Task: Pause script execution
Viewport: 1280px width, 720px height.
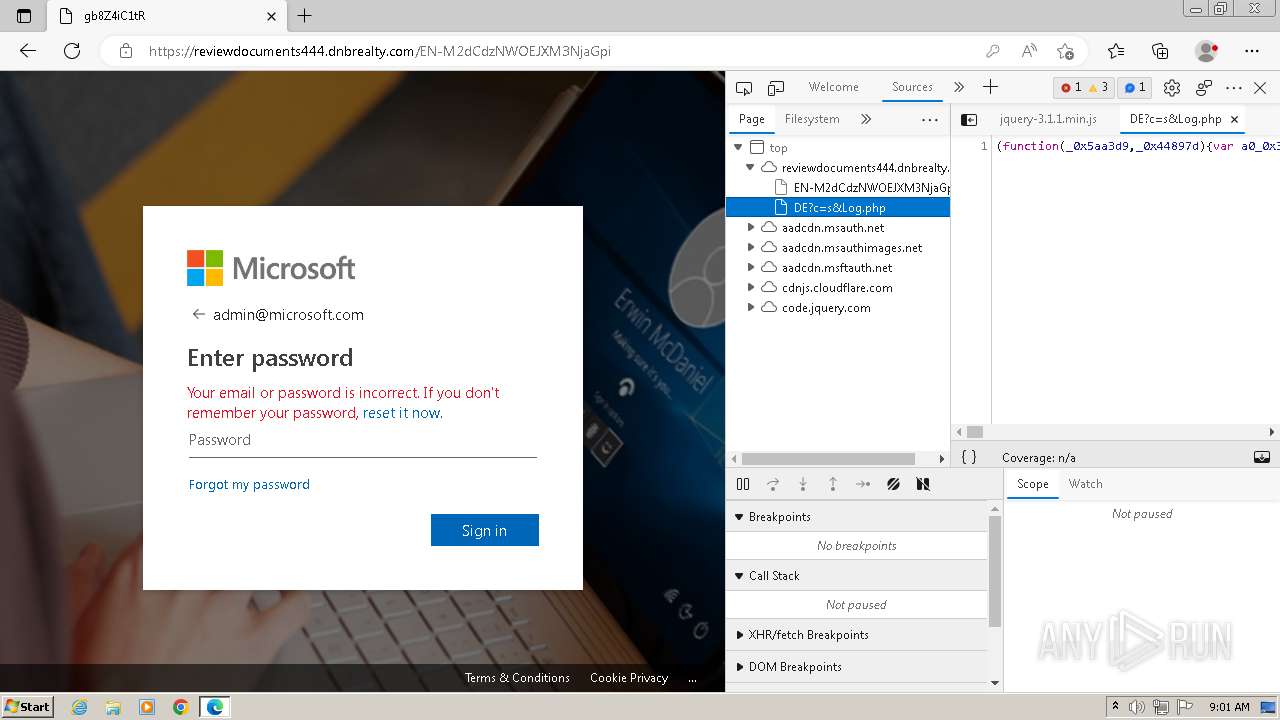Action: point(743,484)
